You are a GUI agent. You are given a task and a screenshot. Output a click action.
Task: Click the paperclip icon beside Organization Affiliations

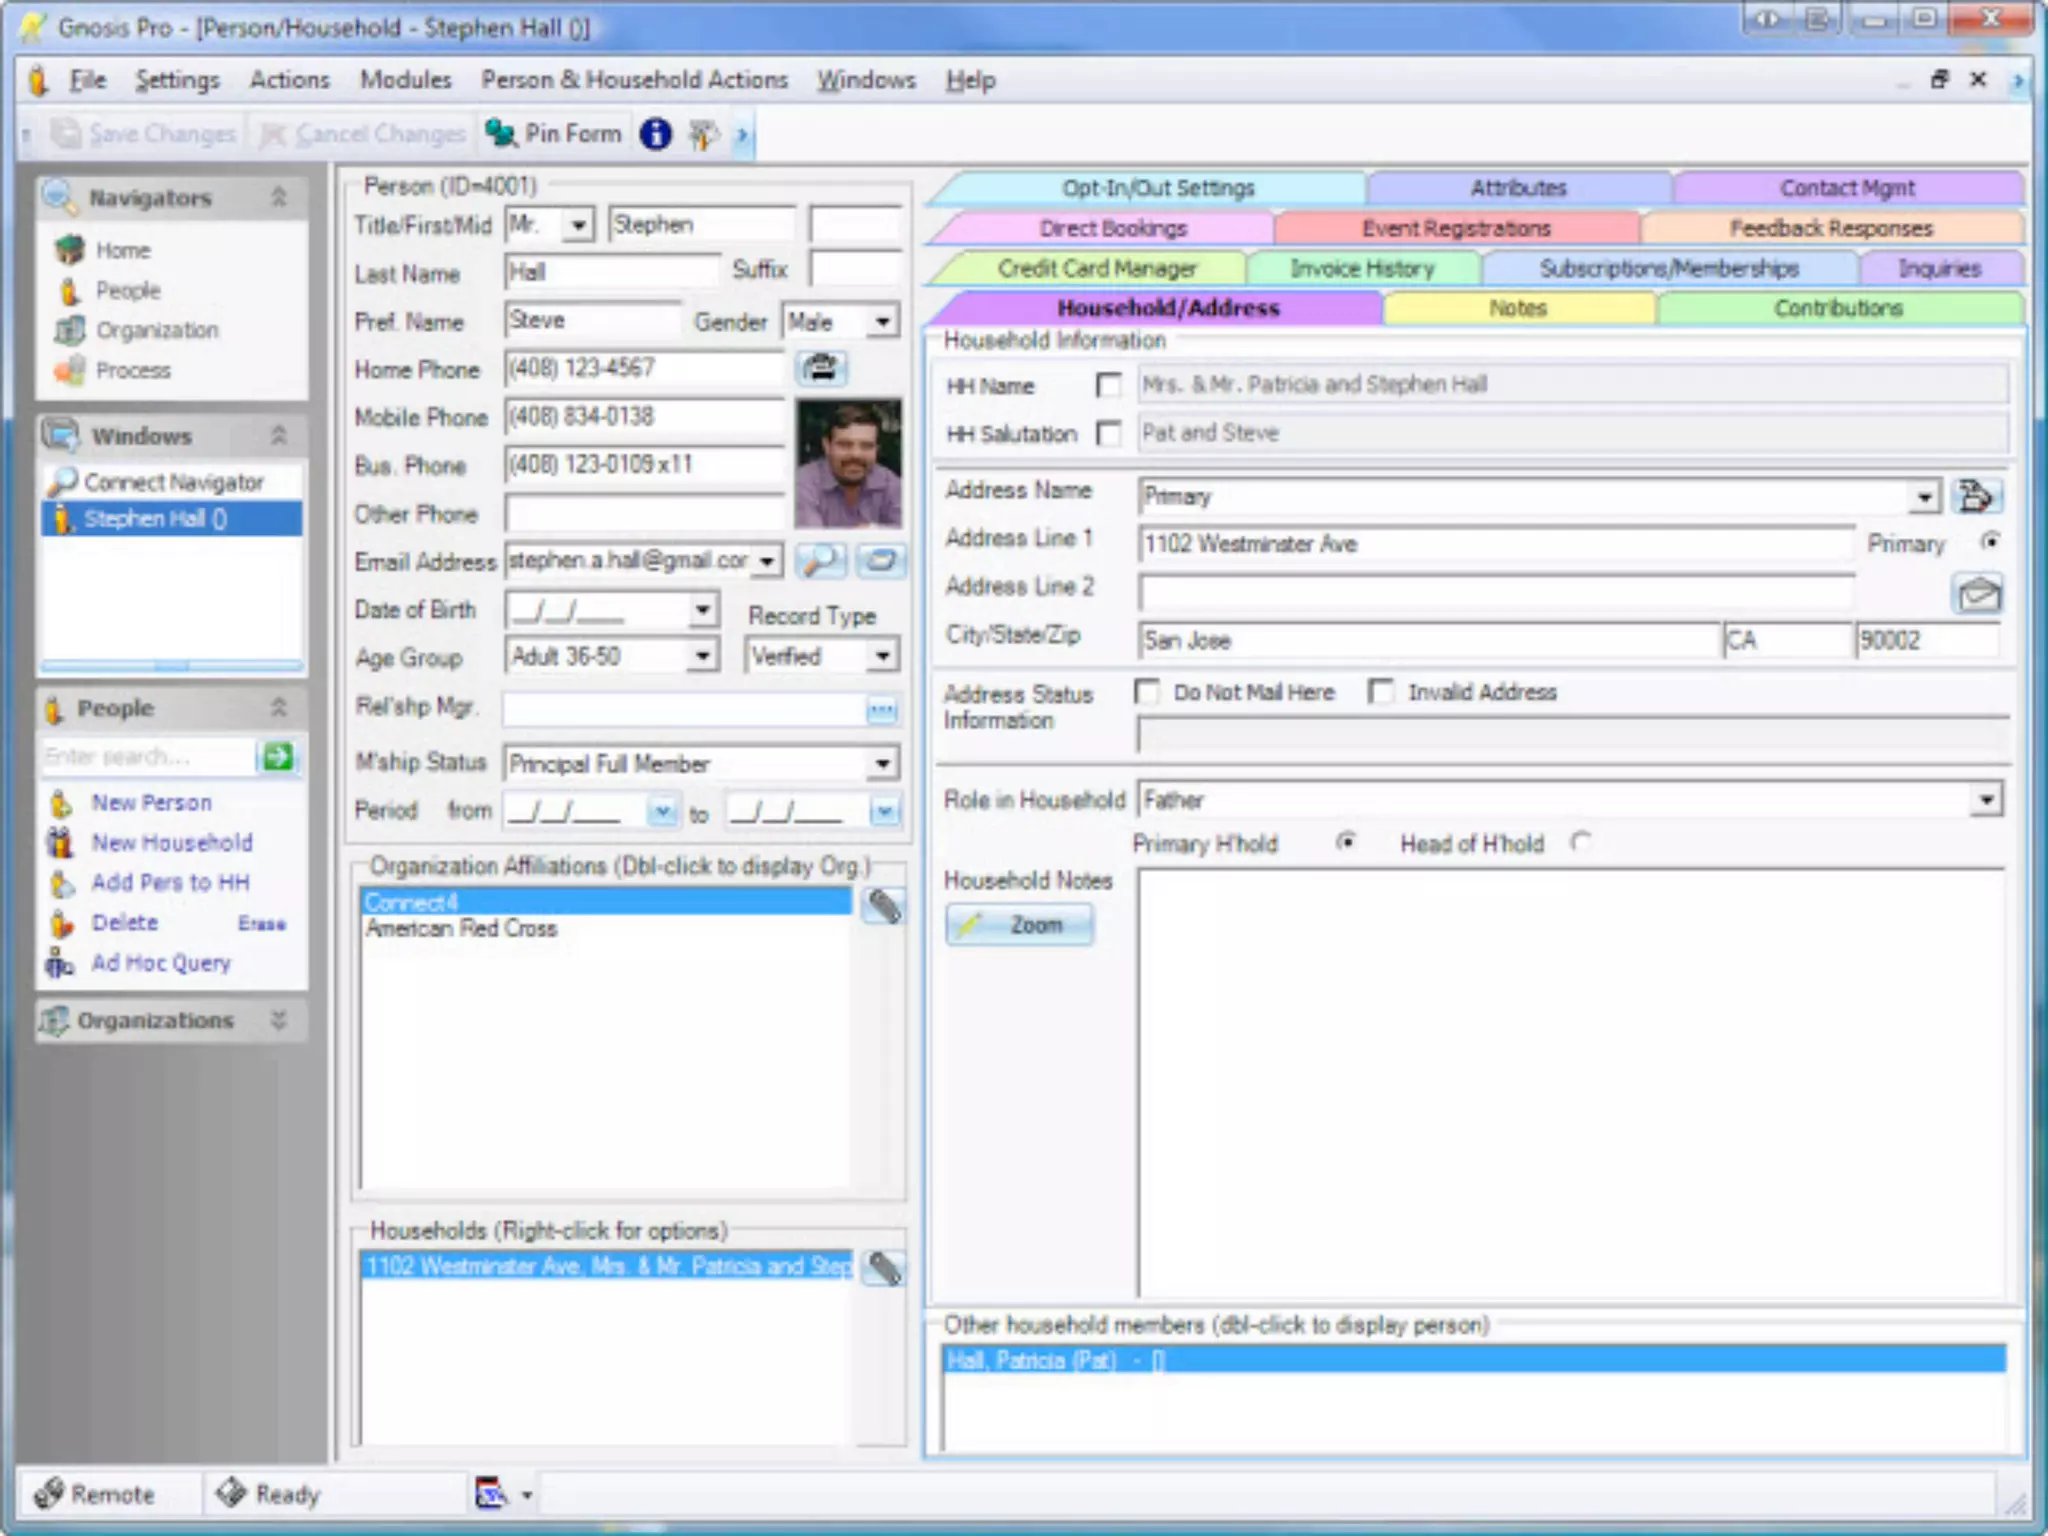pyautogui.click(x=884, y=906)
